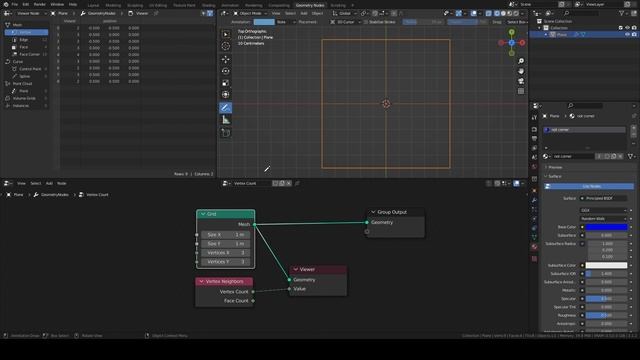Switch to the Geometry Nodes workspace tab
640x360 pixels.
pyautogui.click(x=310, y=5)
